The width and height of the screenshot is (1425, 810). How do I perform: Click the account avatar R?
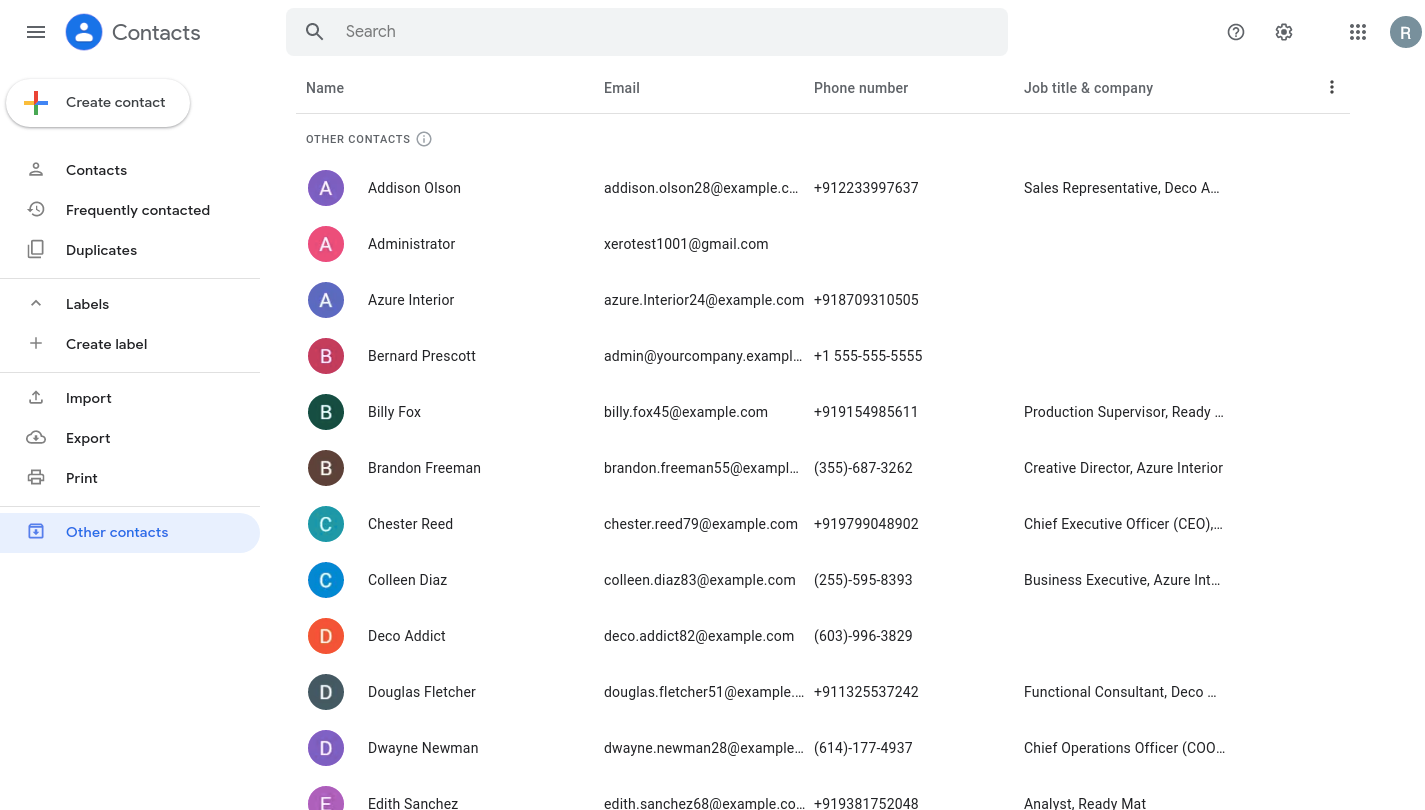click(1405, 32)
